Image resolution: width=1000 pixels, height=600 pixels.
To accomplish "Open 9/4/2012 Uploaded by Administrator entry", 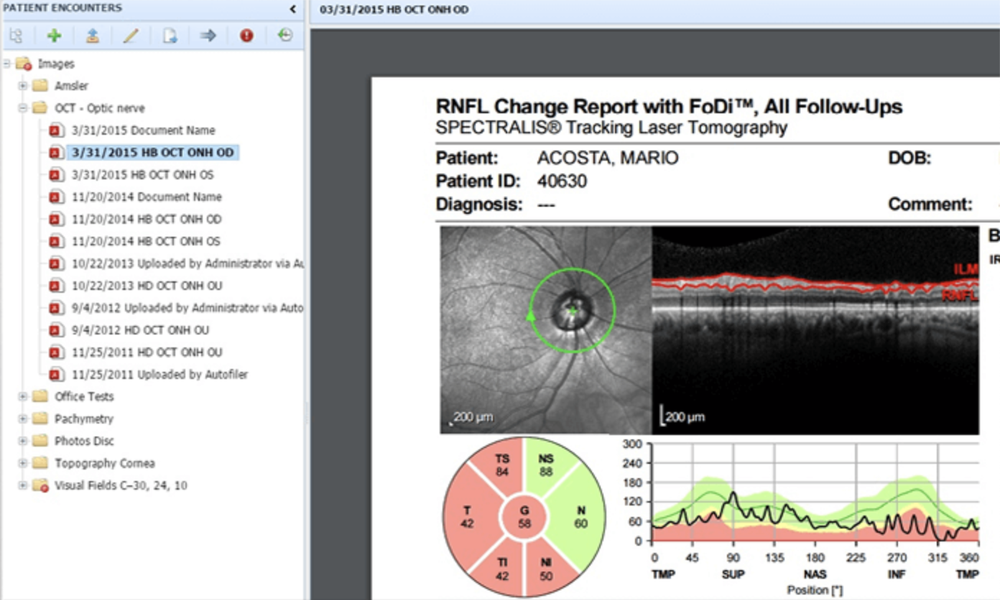I will [x=188, y=308].
